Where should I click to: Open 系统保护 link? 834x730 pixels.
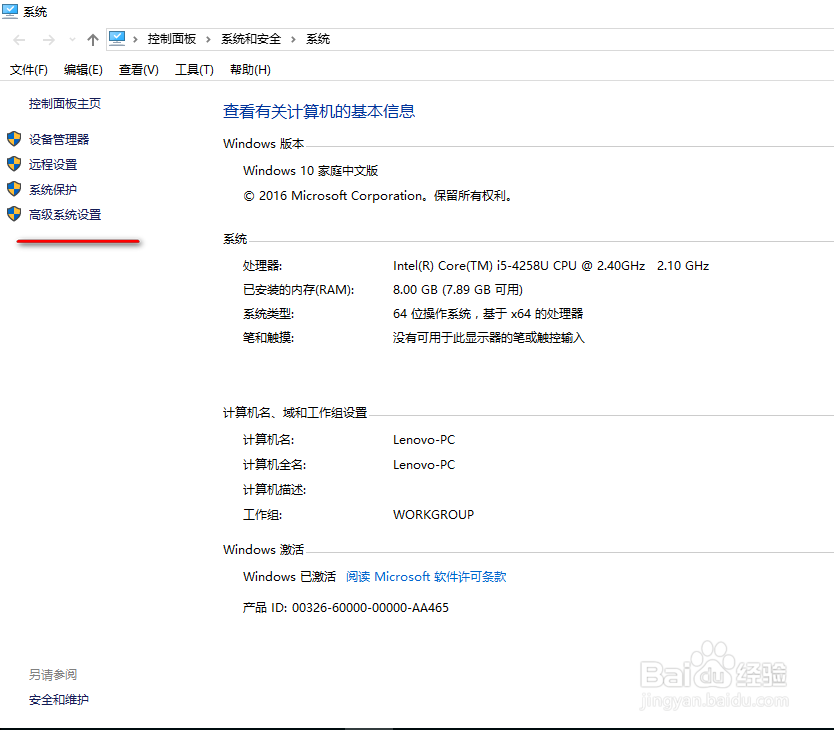[x=53, y=189]
